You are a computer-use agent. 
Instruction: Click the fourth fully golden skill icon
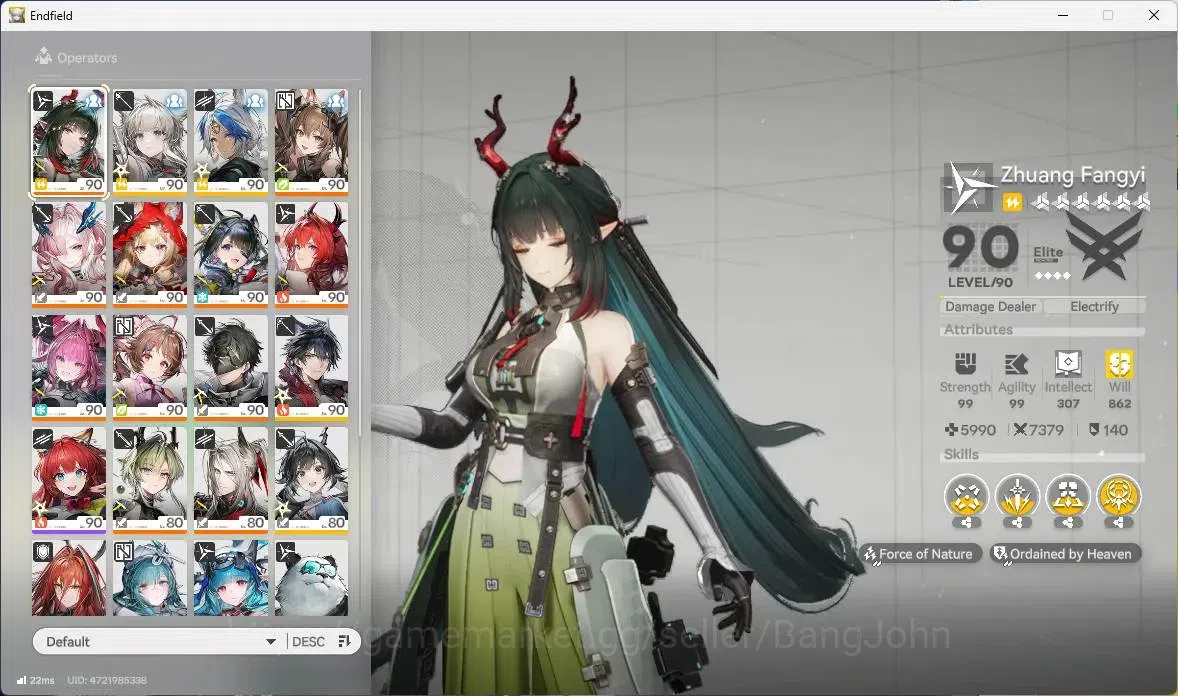1119,495
